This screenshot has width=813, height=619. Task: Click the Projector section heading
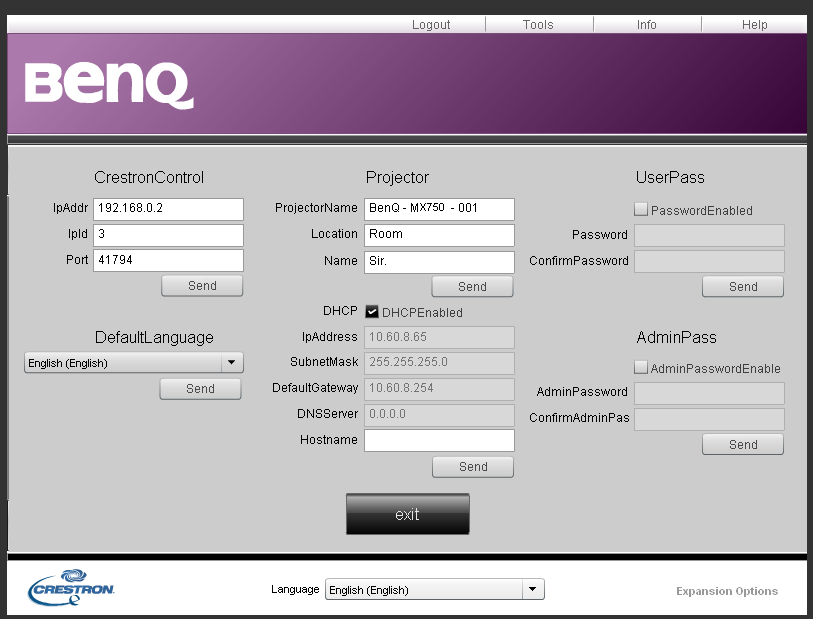(397, 177)
